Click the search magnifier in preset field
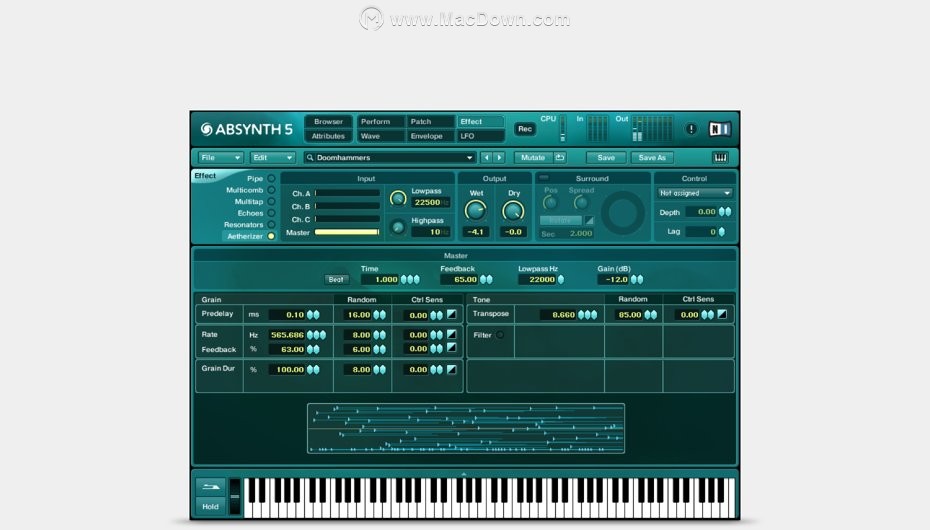Screen dimensions: 930x530 tap(310, 158)
